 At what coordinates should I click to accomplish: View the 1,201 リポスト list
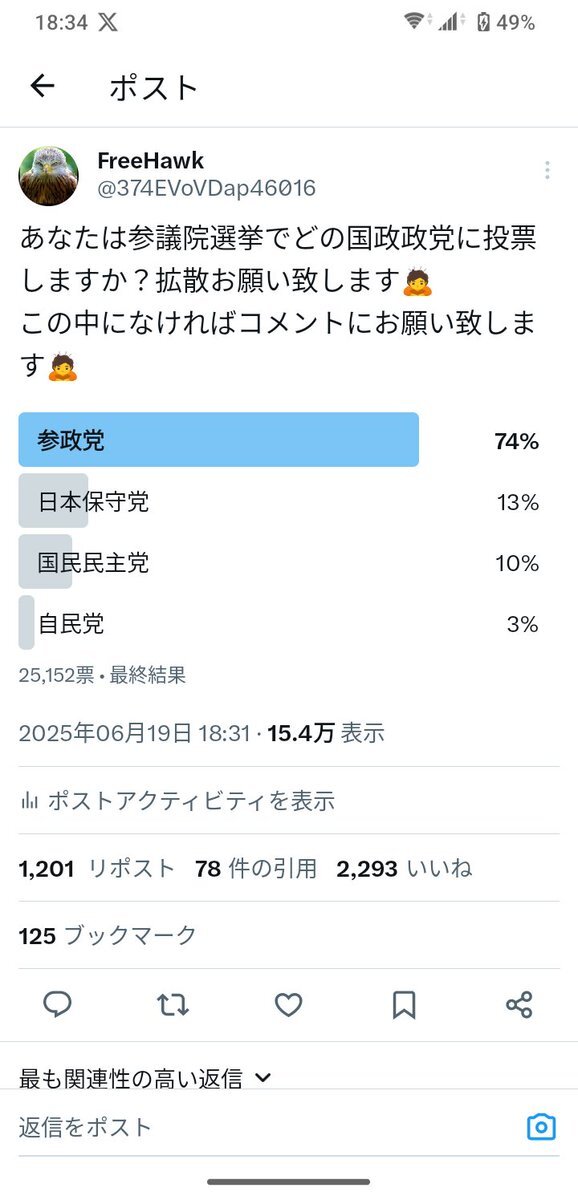[97, 869]
